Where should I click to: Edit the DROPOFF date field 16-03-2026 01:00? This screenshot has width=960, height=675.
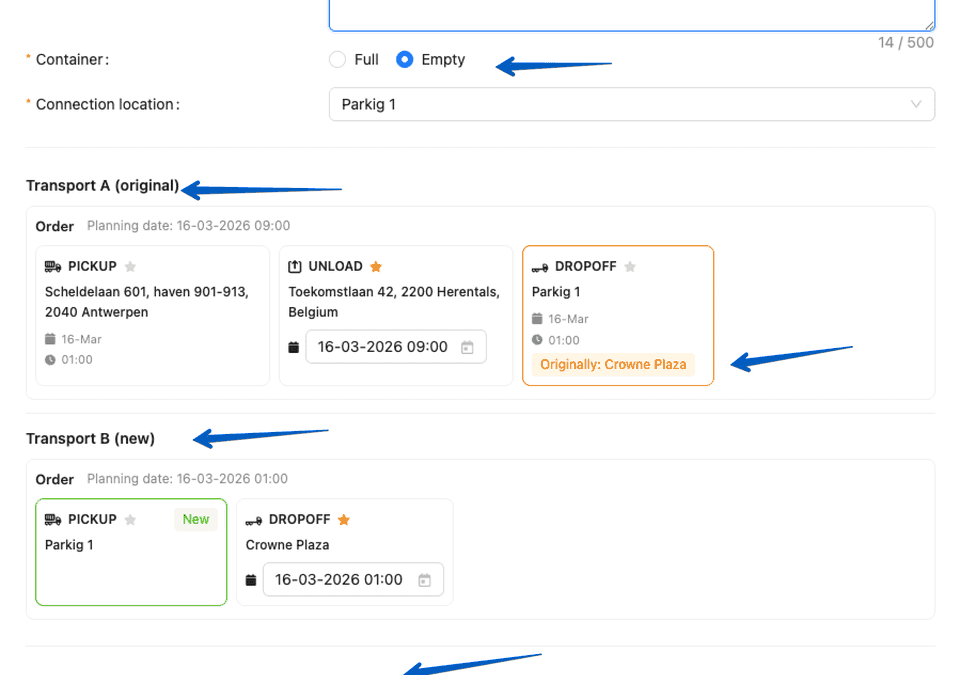[x=353, y=579]
